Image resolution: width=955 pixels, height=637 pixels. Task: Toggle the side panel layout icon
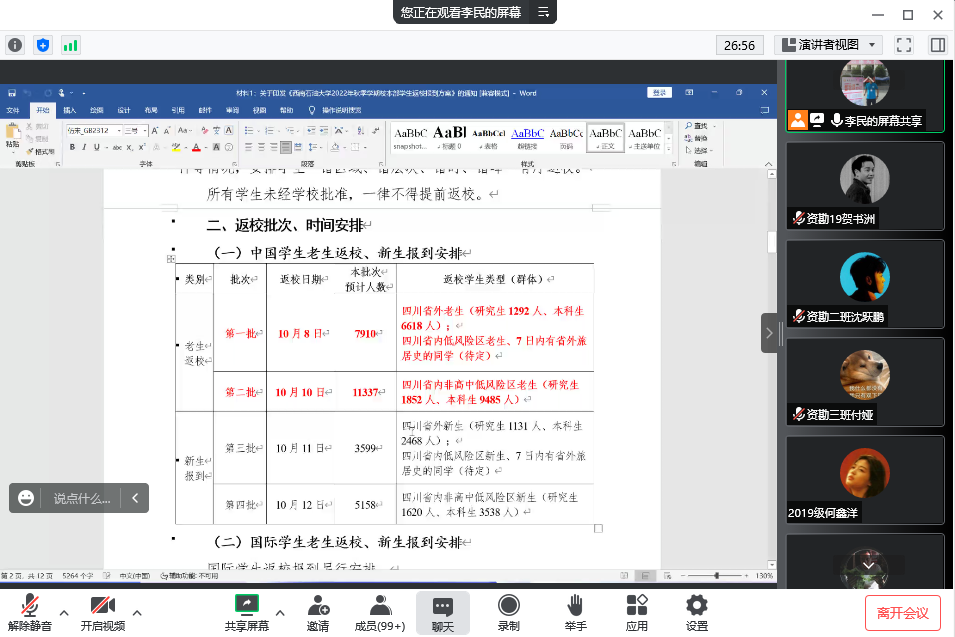(x=937, y=45)
